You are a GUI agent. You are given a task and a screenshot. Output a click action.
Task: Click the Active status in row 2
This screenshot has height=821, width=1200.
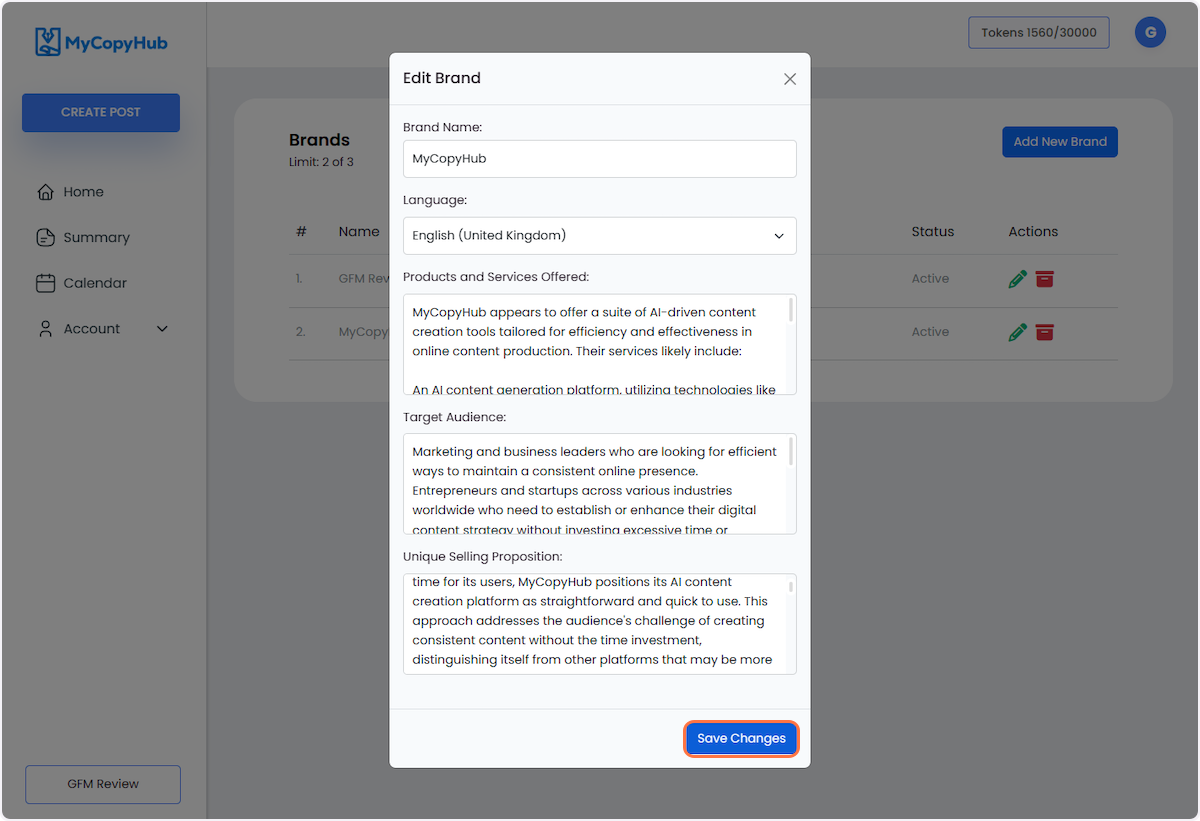click(930, 332)
